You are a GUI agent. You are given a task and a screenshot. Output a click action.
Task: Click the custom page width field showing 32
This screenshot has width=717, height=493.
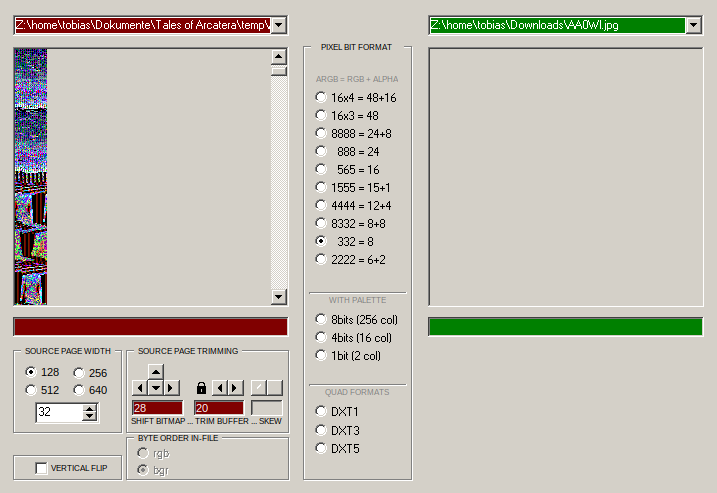coord(60,412)
